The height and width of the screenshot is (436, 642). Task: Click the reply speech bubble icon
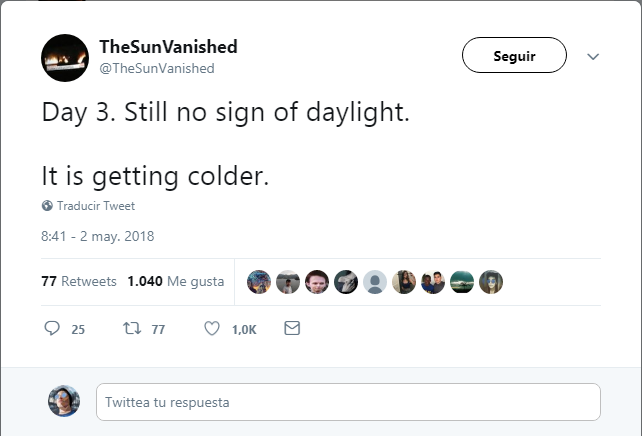(x=53, y=328)
